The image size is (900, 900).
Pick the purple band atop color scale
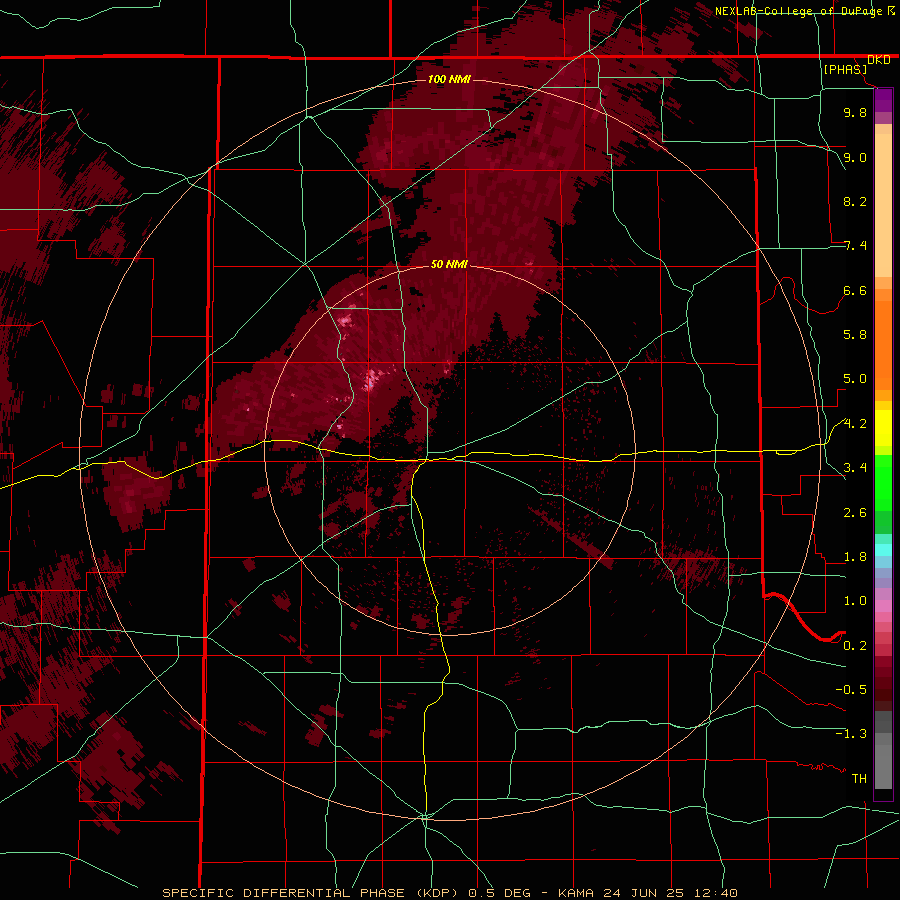click(x=883, y=100)
